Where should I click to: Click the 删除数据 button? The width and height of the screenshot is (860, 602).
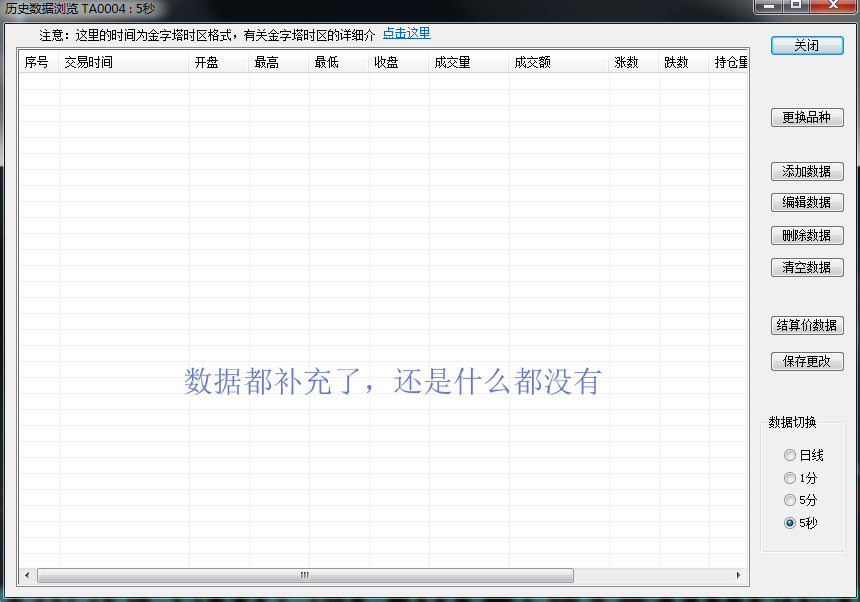pyautogui.click(x=807, y=236)
